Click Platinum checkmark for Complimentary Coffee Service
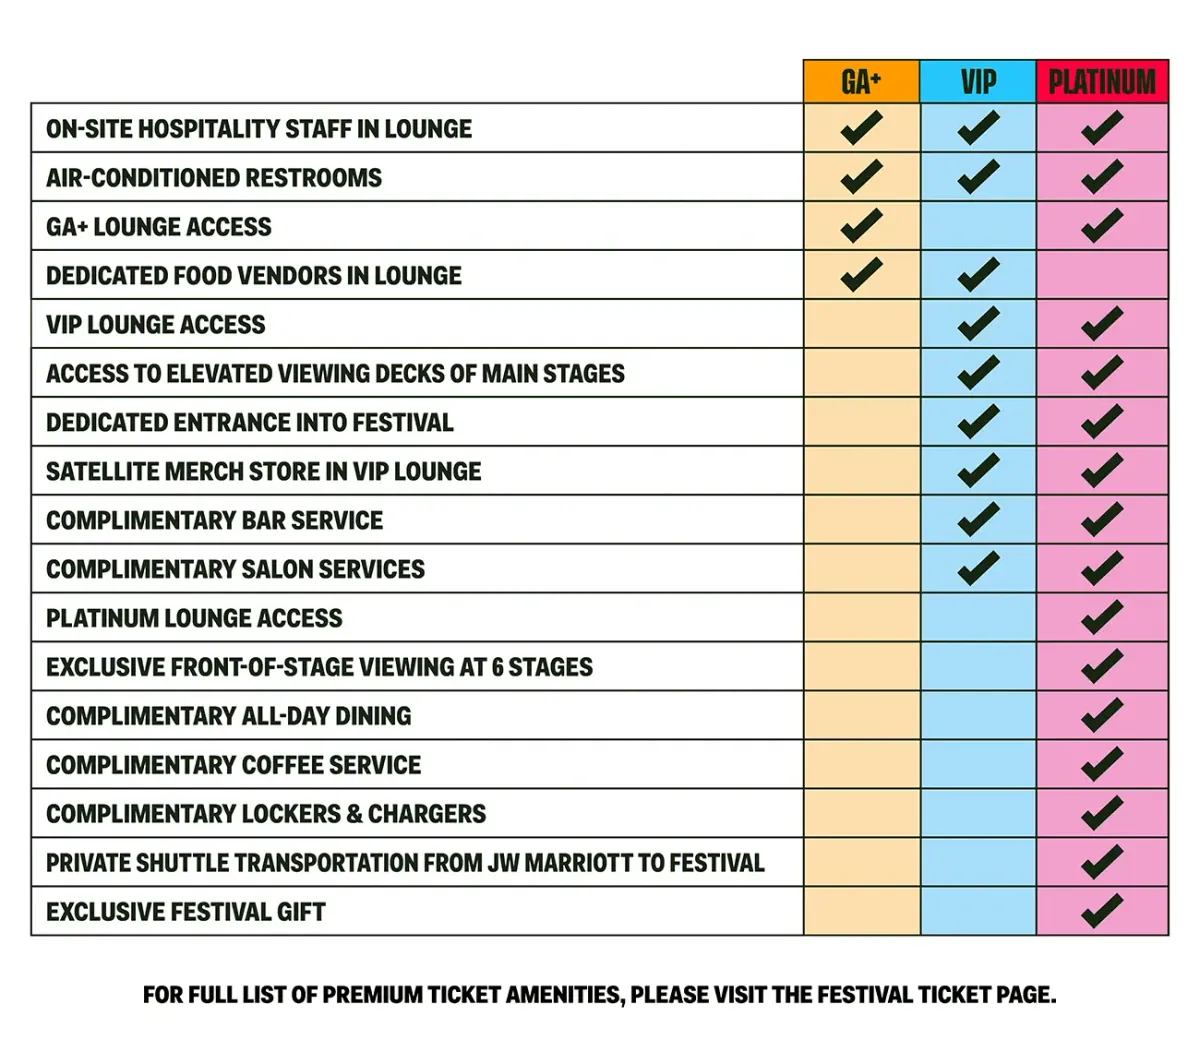The image size is (1200, 1052). click(x=1102, y=765)
